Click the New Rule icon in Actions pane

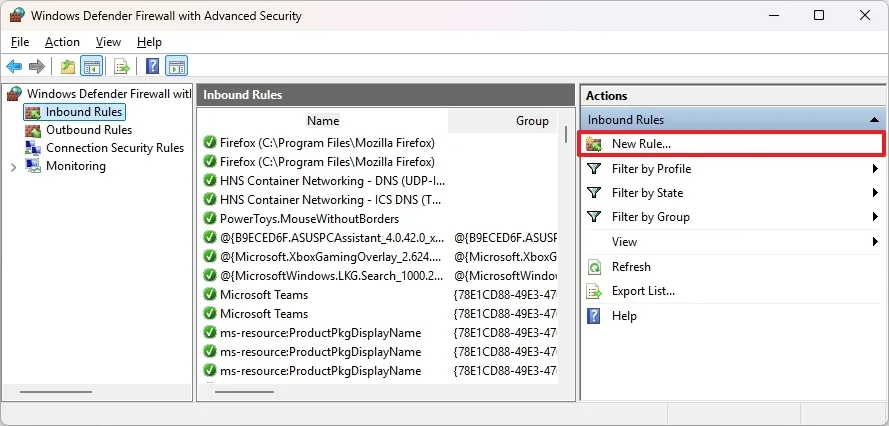[594, 144]
